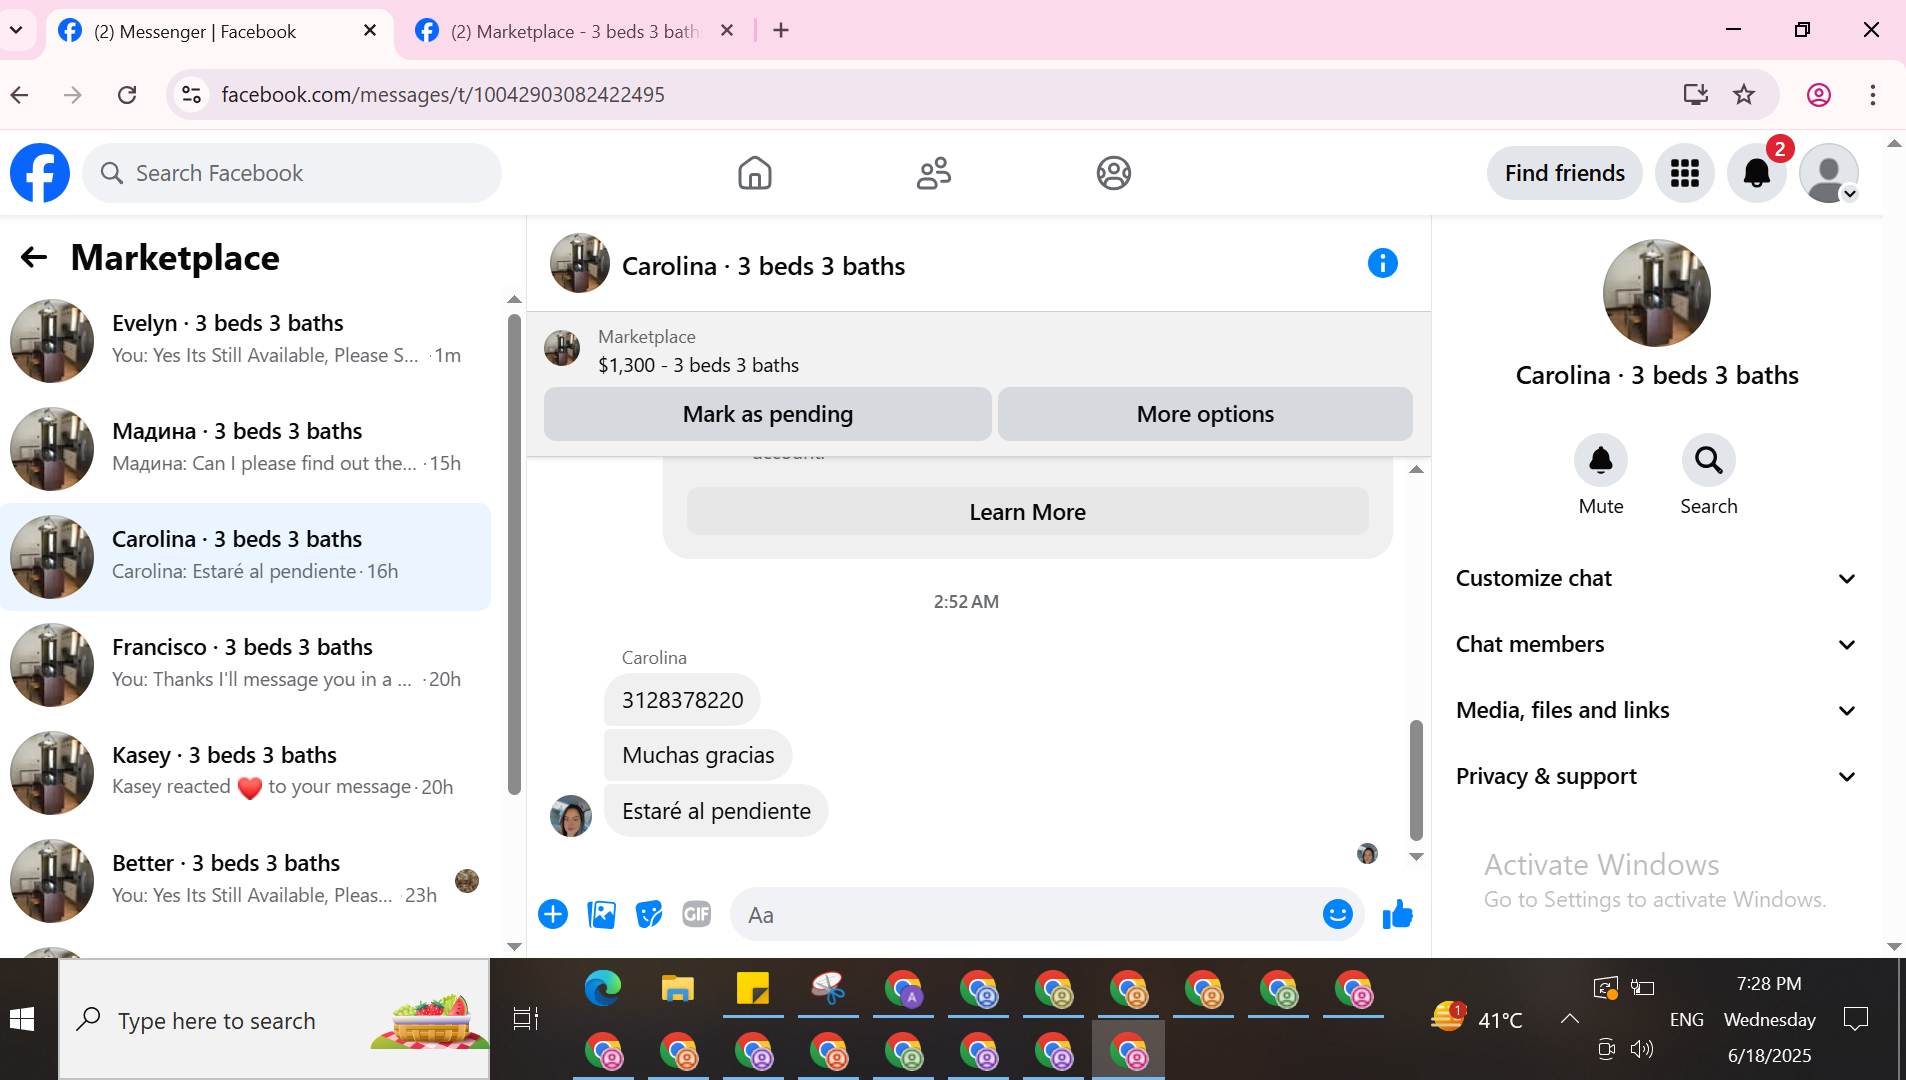Expand the Chat members section
The image size is (1906, 1080).
coord(1656,644)
